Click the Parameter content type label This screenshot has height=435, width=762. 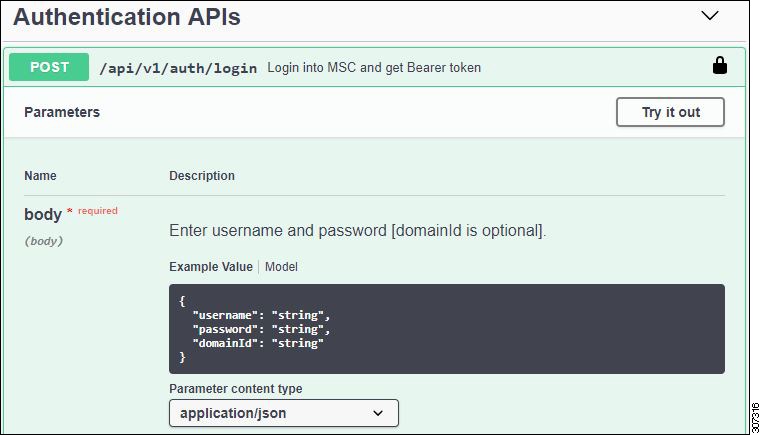(x=236, y=389)
